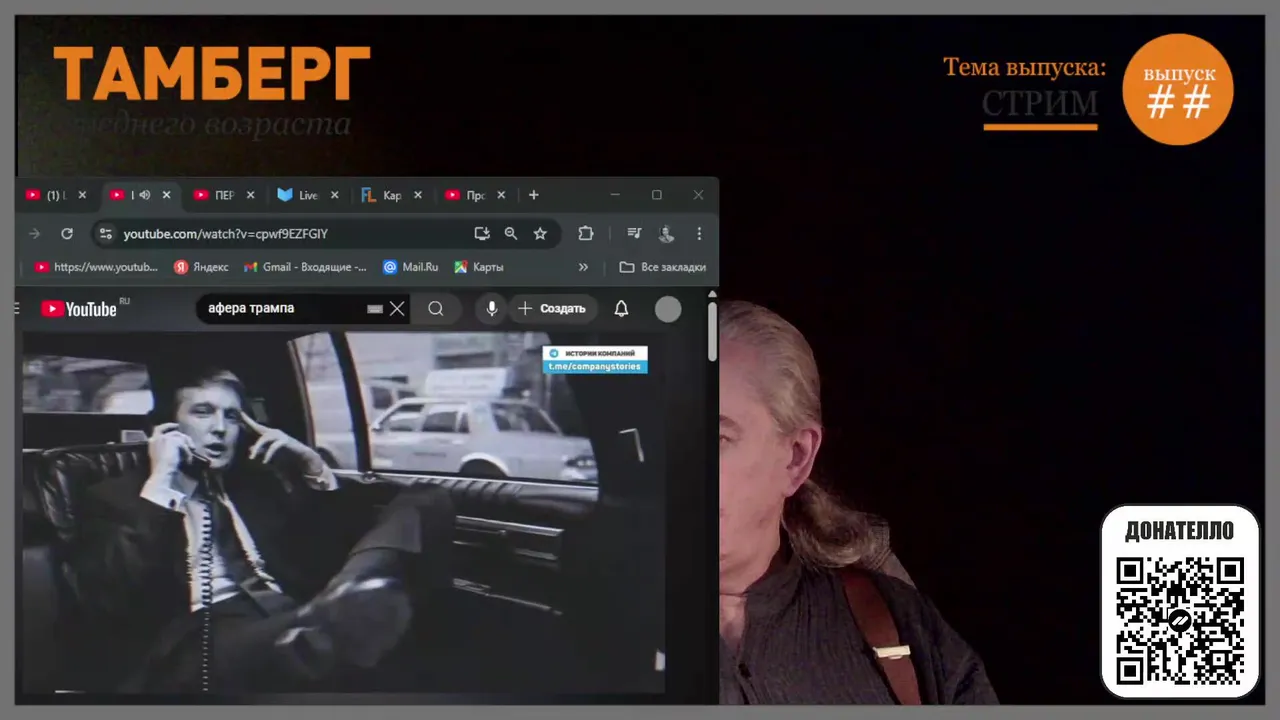Screen dimensions: 1280x720
Task: Open the youtube.com bookmark
Action: click(96, 267)
